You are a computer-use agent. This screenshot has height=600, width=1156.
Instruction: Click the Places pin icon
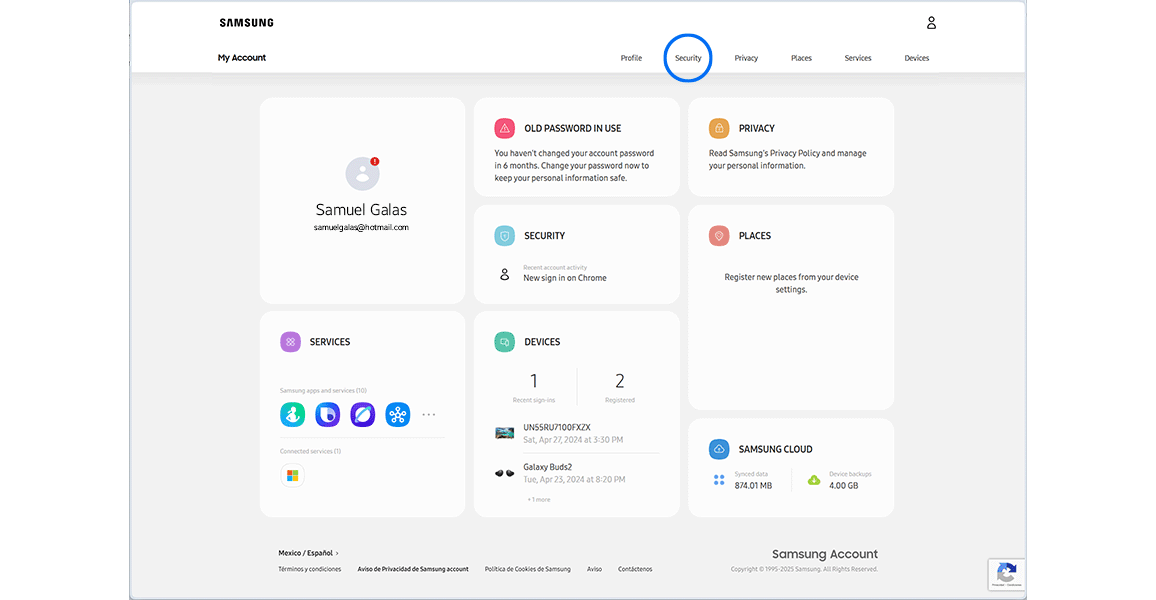[x=718, y=235]
